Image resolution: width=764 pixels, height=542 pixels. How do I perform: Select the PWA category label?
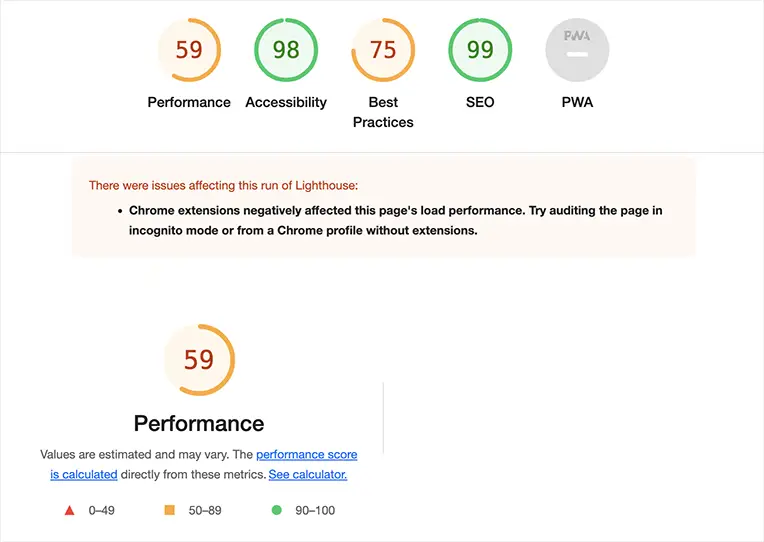click(x=577, y=102)
